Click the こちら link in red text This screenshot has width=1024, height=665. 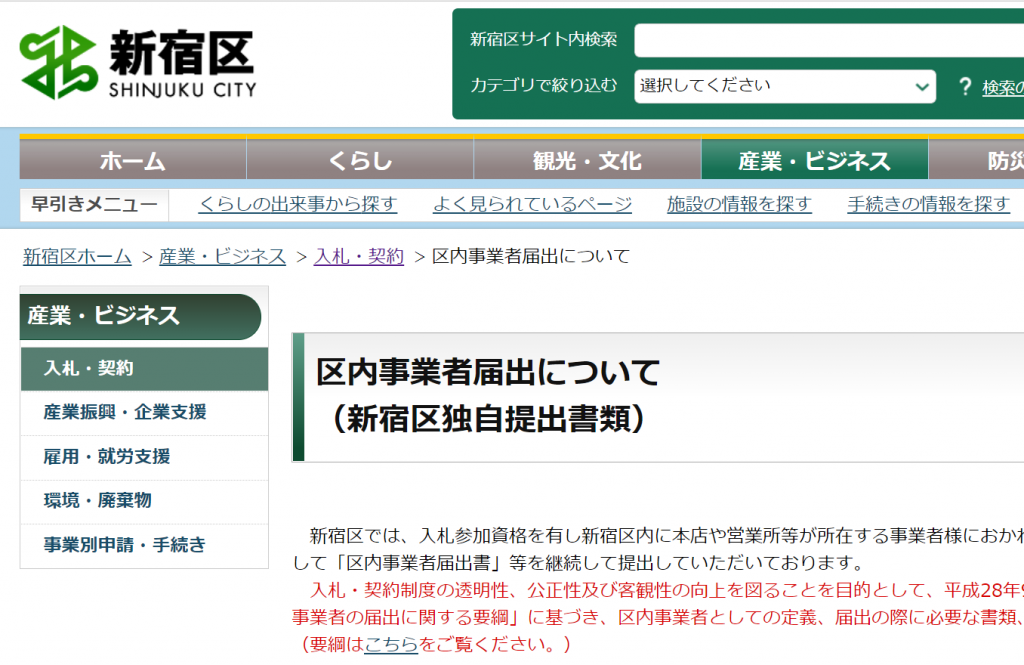click(391, 644)
